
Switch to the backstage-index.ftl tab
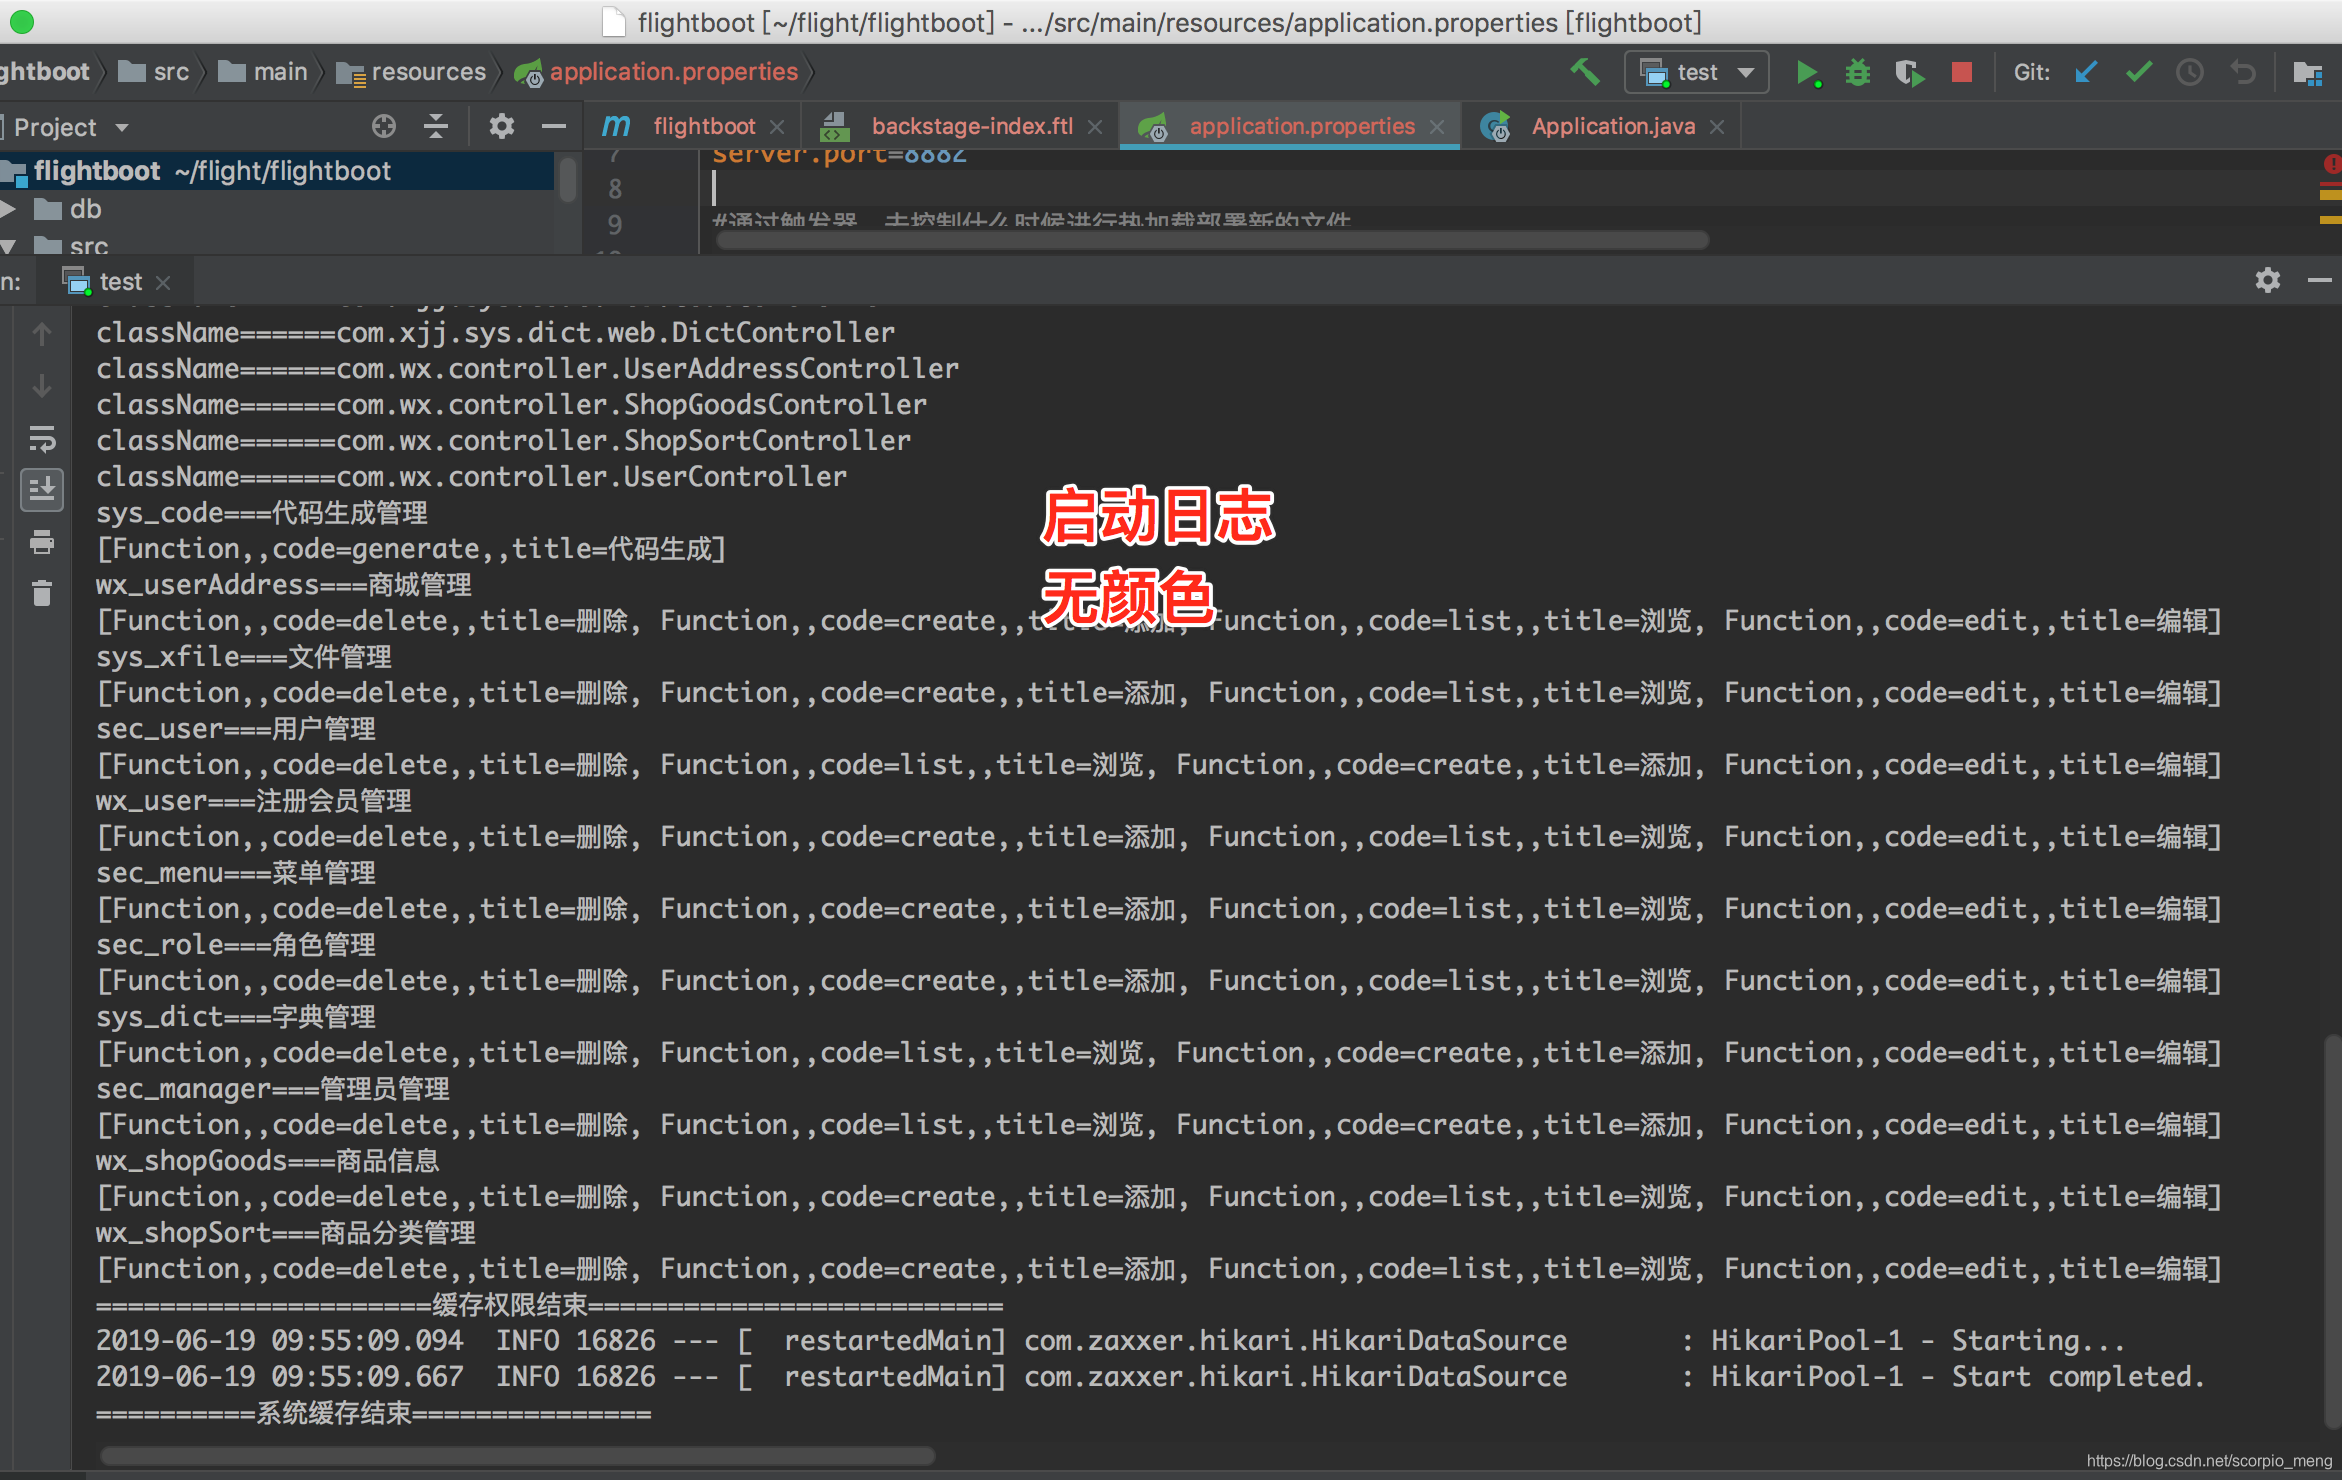pos(971,127)
